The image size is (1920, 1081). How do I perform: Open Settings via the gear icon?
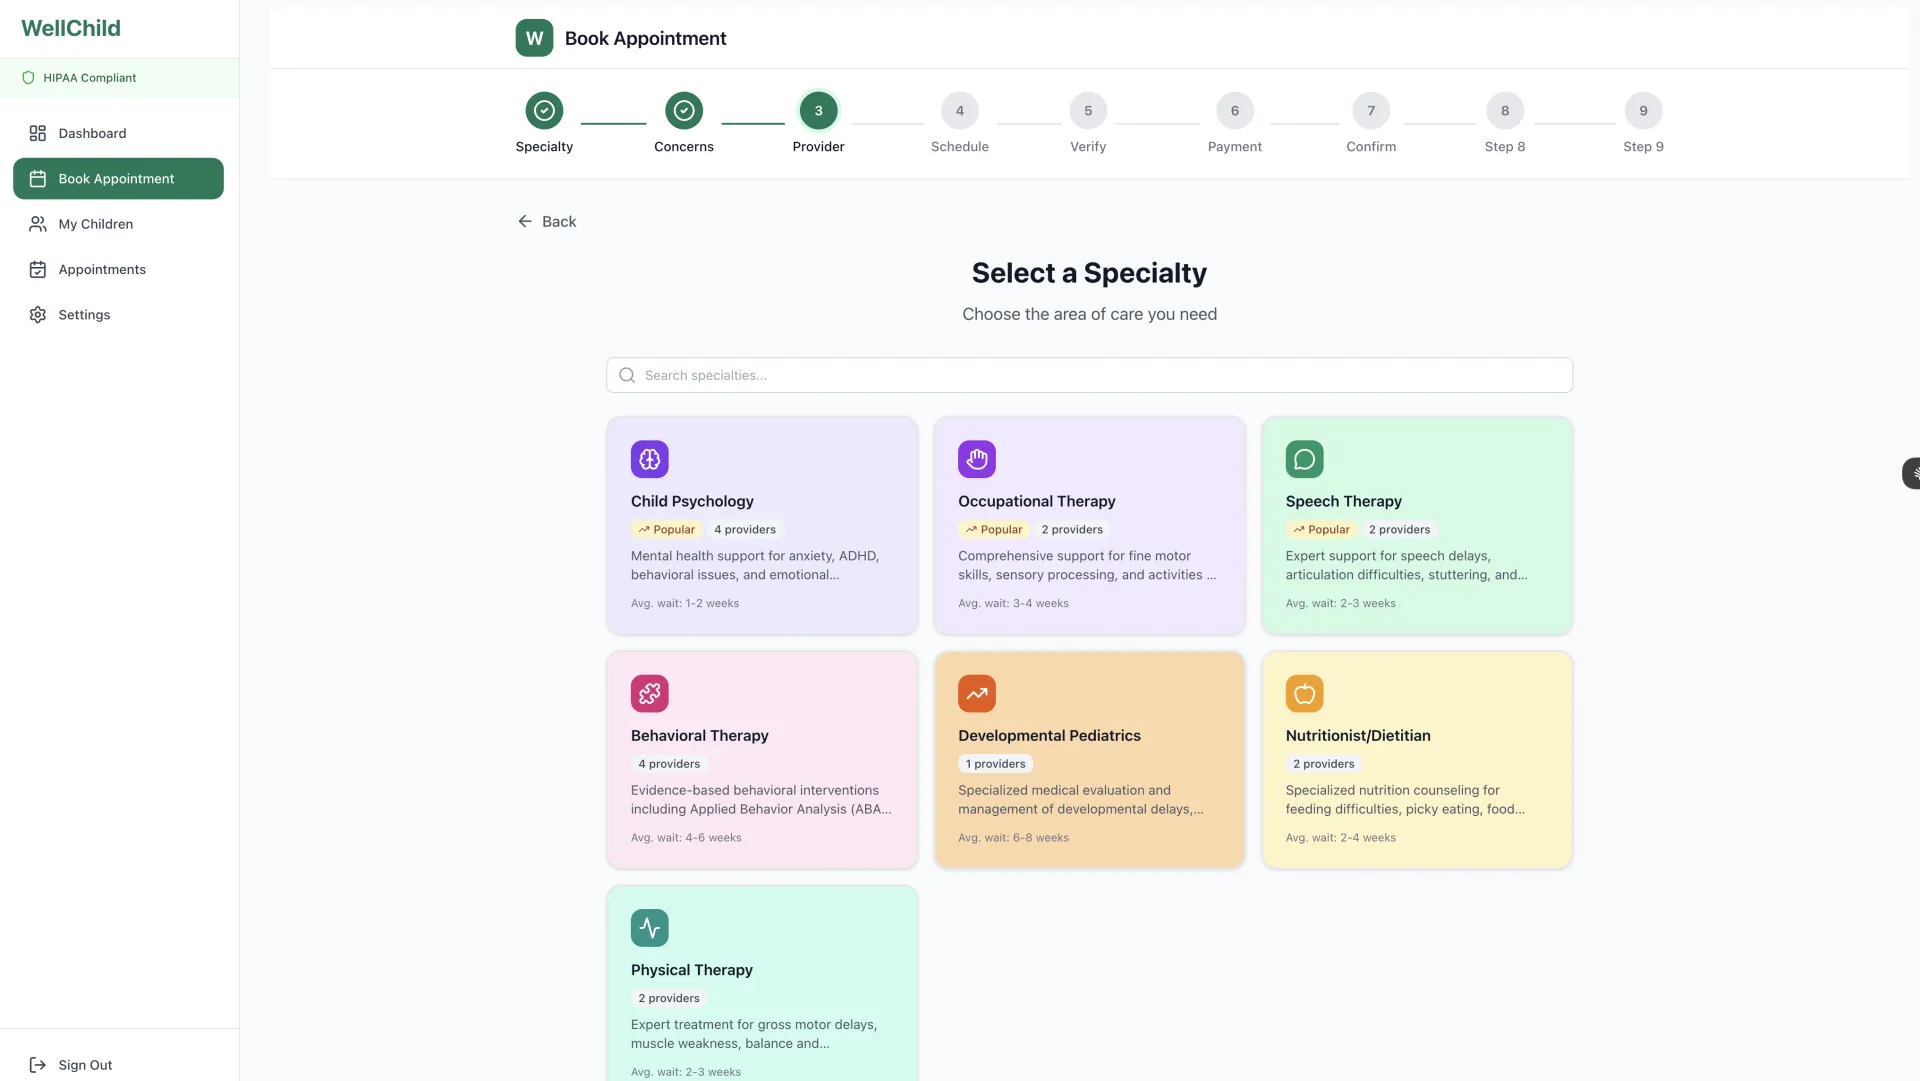tap(37, 314)
